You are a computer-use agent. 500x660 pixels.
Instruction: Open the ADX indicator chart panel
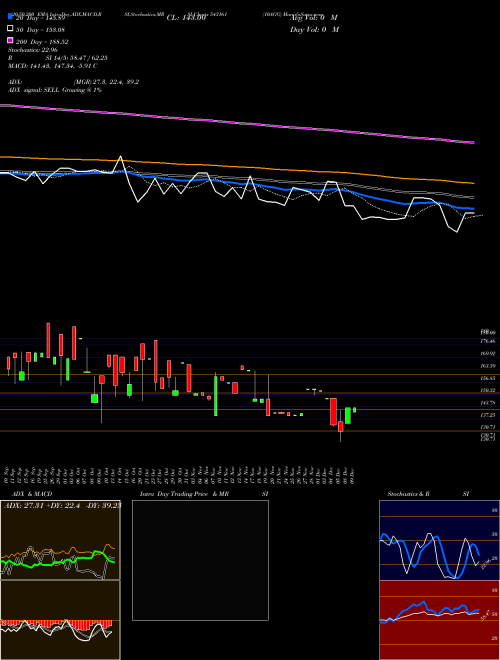tap(60, 540)
